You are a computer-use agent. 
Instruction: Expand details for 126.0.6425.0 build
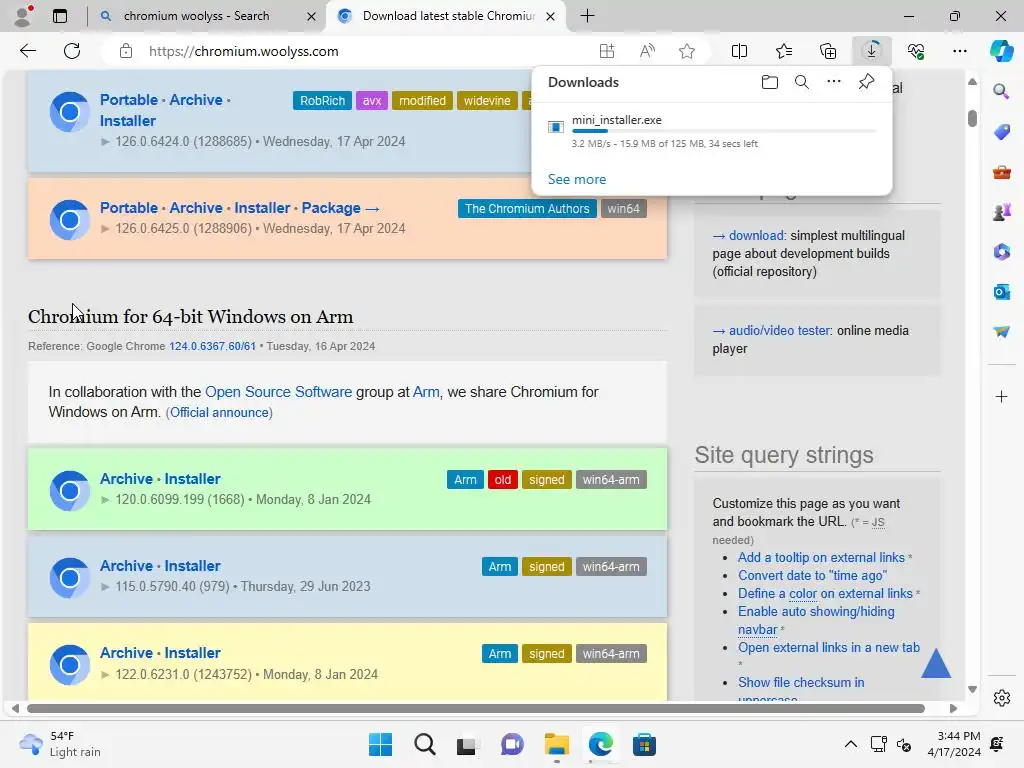tap(105, 229)
